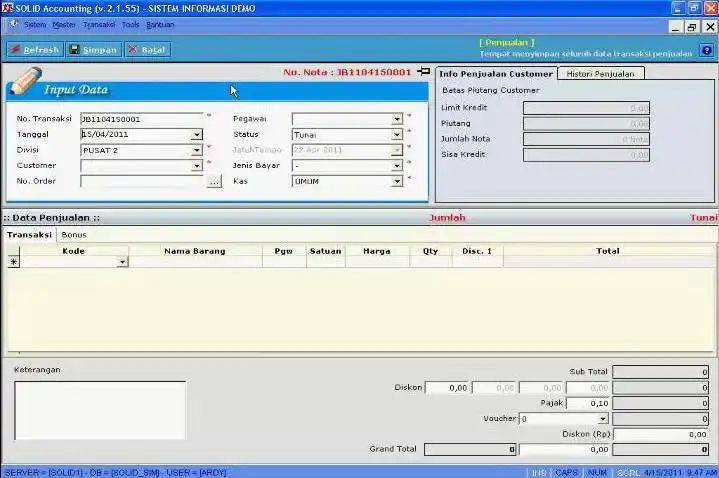Click the pin icon beside No. Nota

[424, 71]
